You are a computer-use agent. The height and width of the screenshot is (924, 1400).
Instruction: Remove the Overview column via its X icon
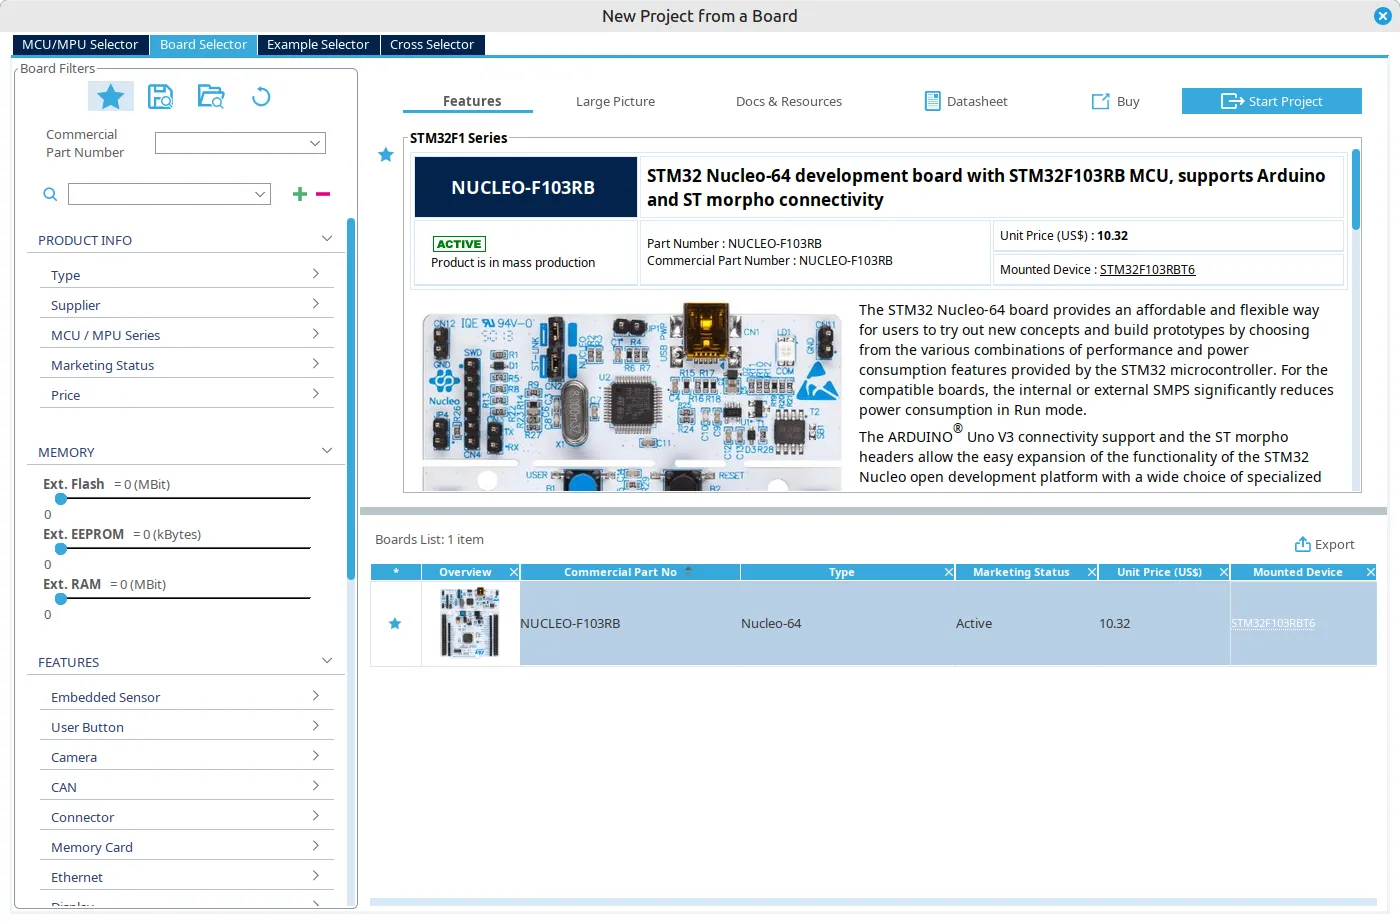tap(514, 572)
